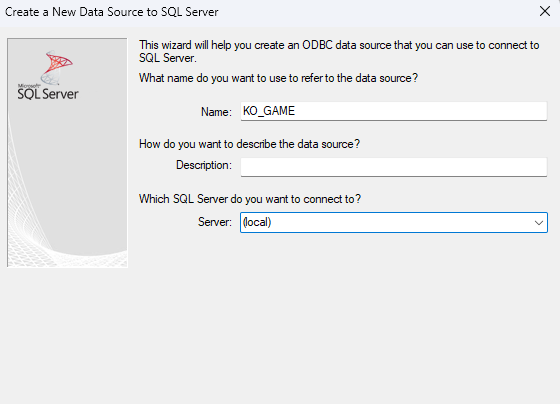Click the empty dialog area below Server
The height and width of the screenshot is (404, 560).
coord(343,318)
